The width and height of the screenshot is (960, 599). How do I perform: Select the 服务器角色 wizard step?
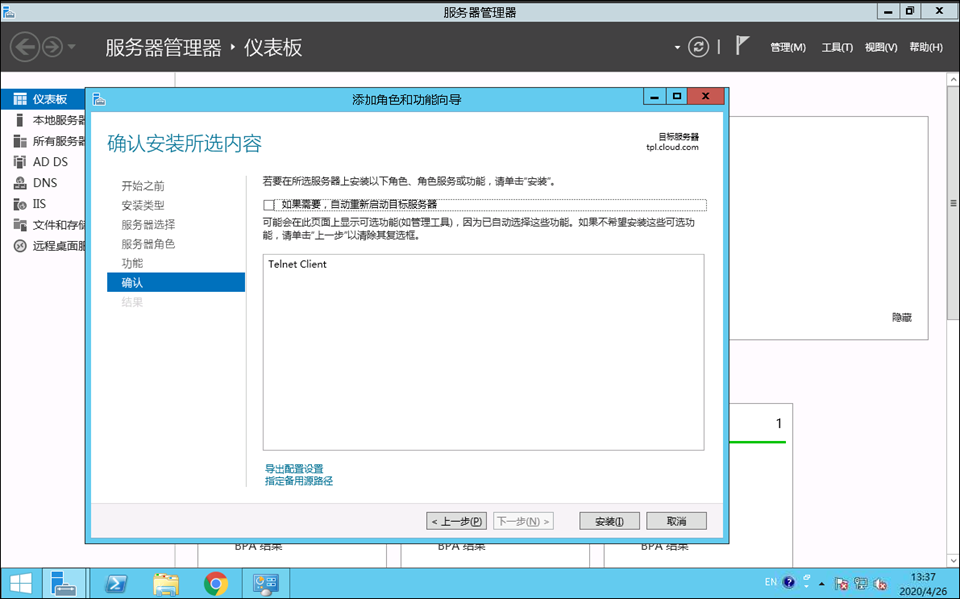point(148,244)
